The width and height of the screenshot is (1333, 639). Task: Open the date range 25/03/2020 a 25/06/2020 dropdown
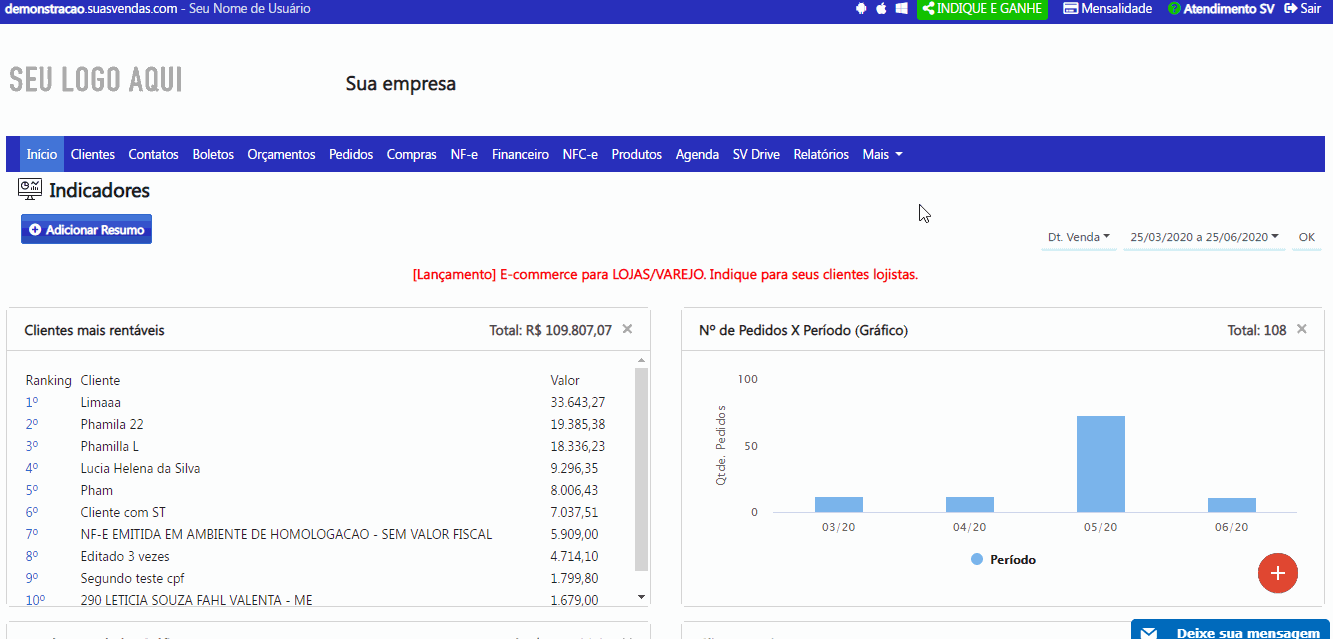click(1204, 237)
